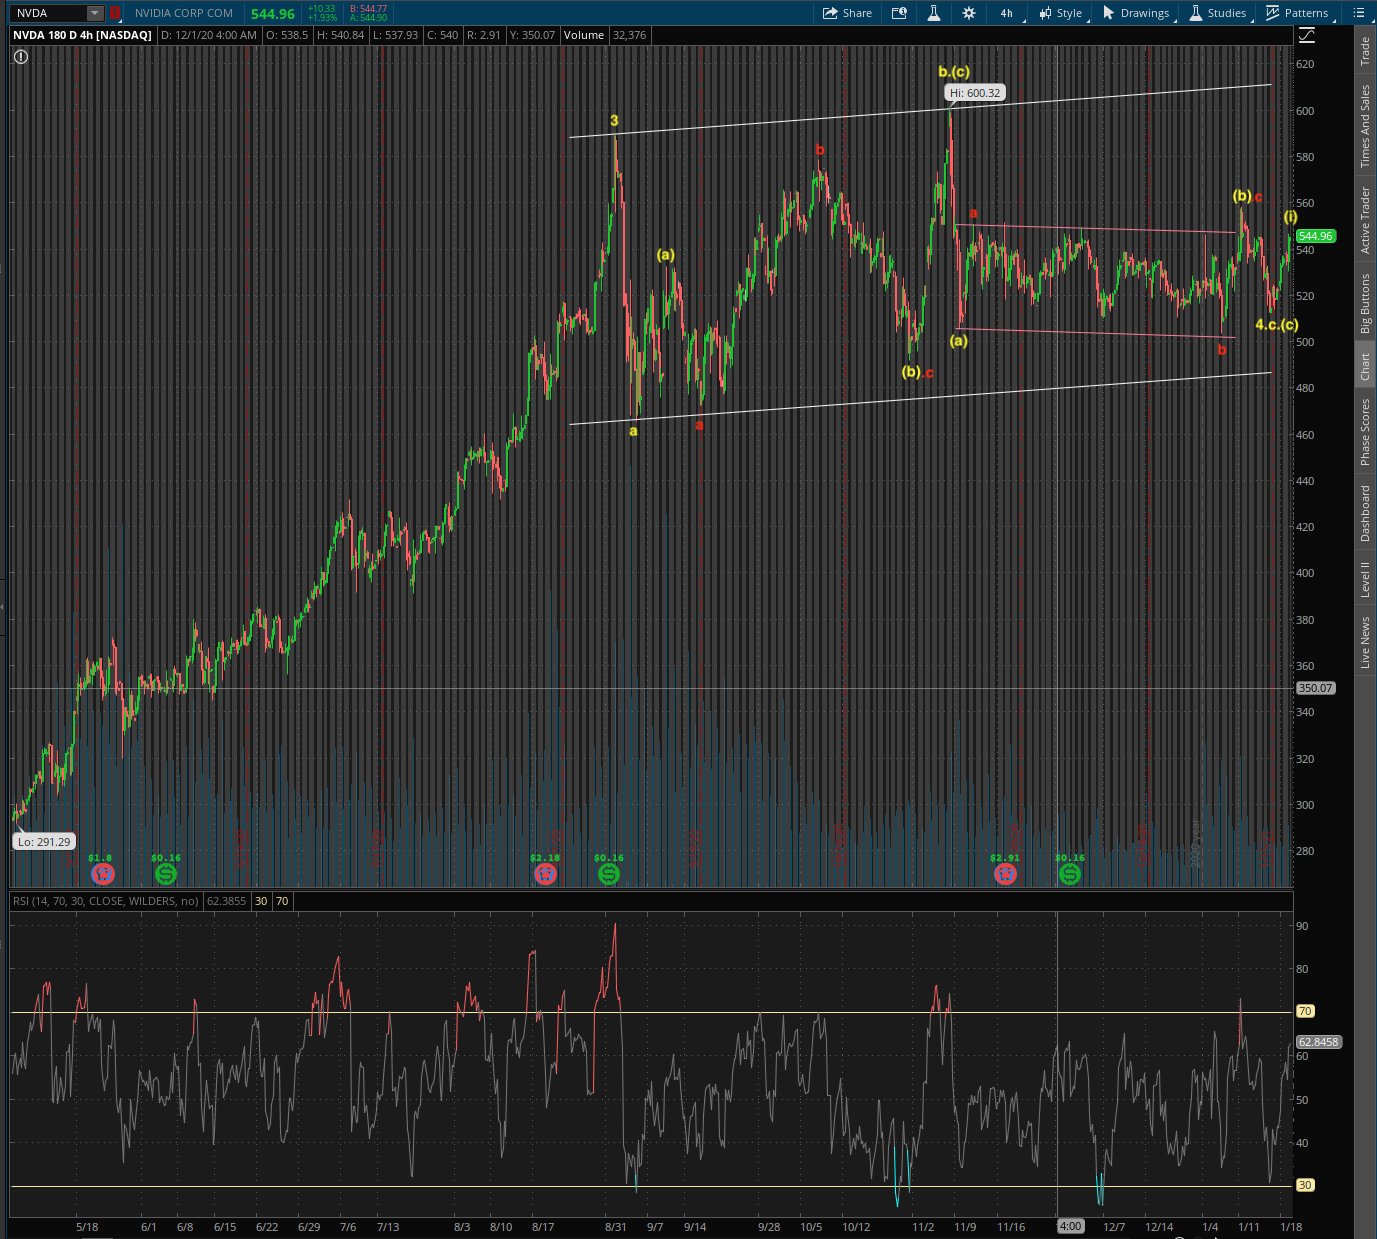Click the symbol info card icon
Image resolution: width=1377 pixels, height=1239 pixels.
pos(899,13)
